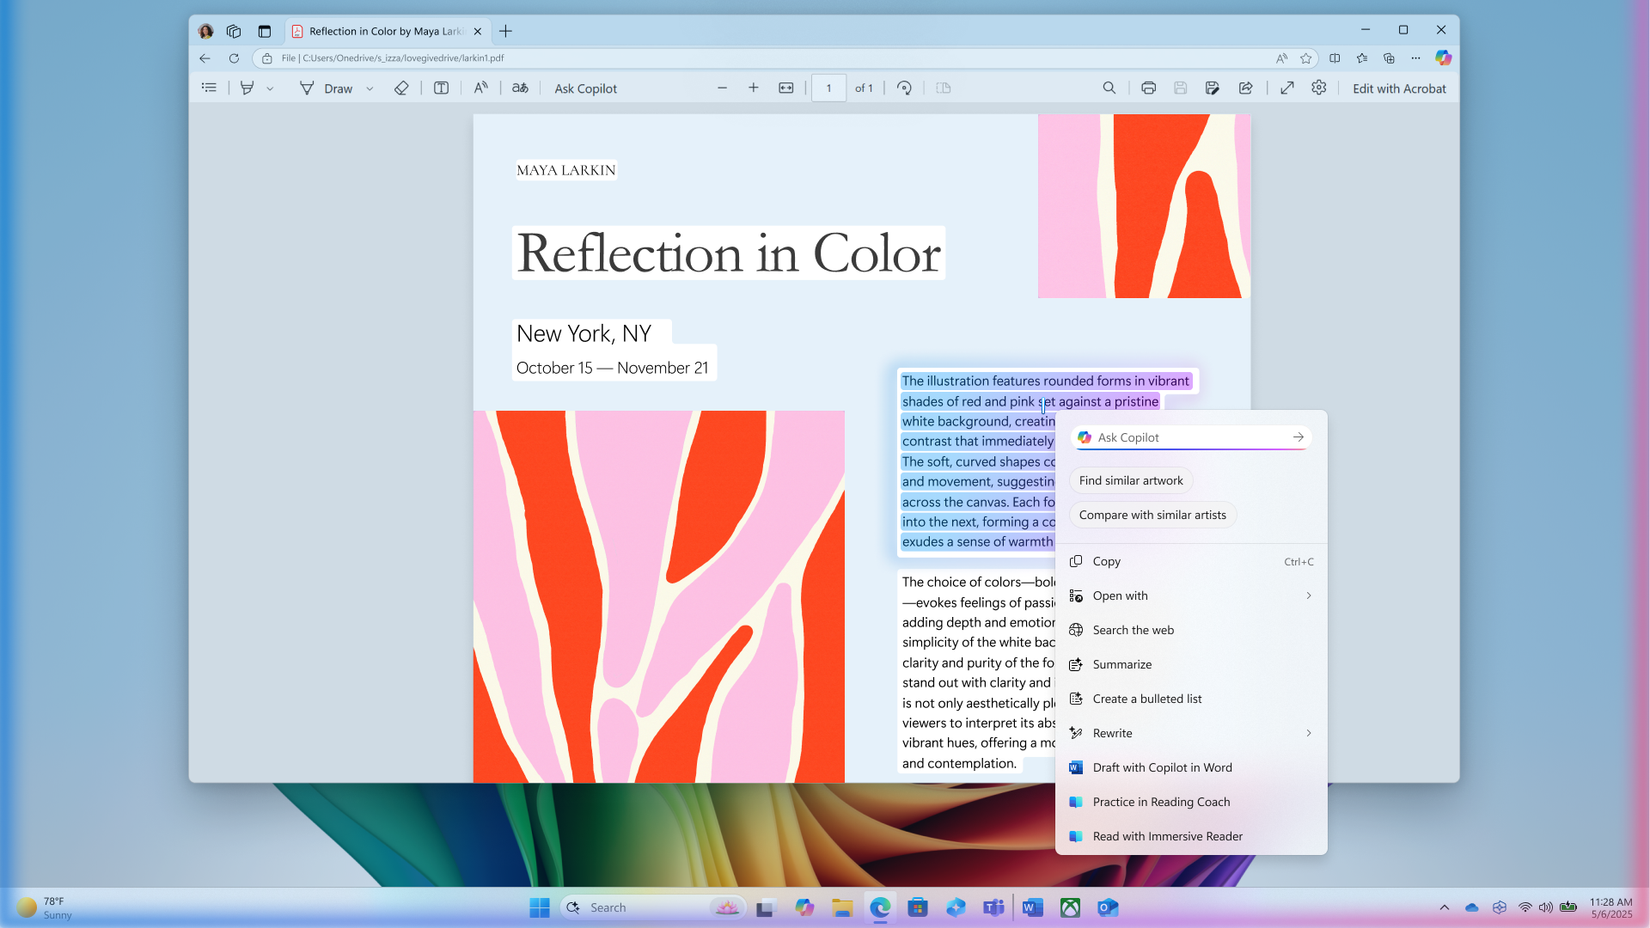The image size is (1650, 928).
Task: Expand the highlighter options dropdown
Action: pos(270,89)
